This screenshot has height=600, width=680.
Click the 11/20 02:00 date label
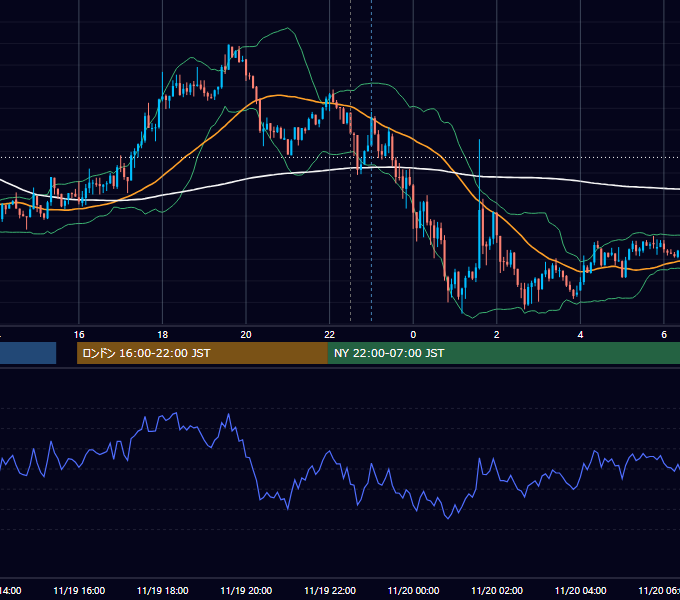point(497,590)
